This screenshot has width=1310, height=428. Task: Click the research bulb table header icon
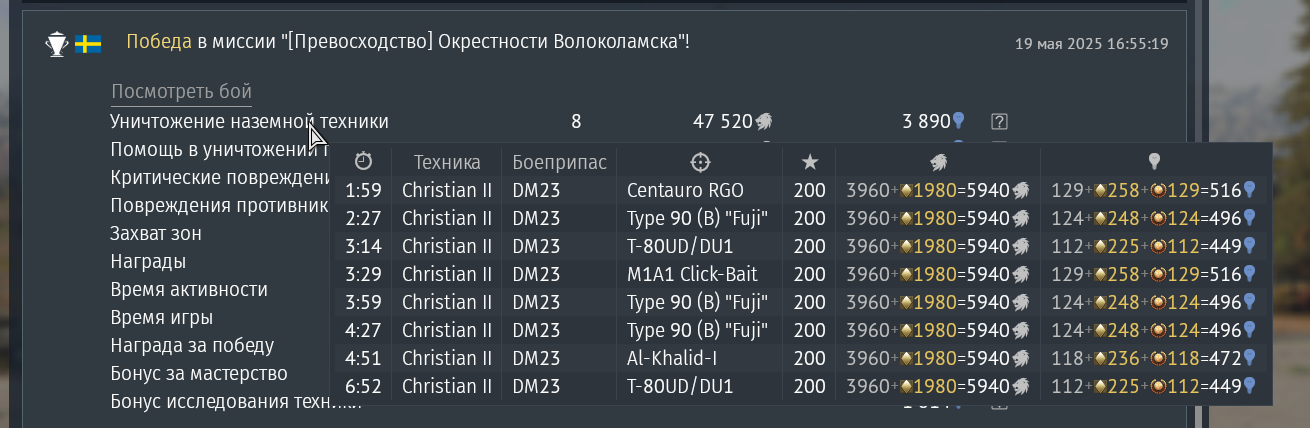pos(1154,162)
